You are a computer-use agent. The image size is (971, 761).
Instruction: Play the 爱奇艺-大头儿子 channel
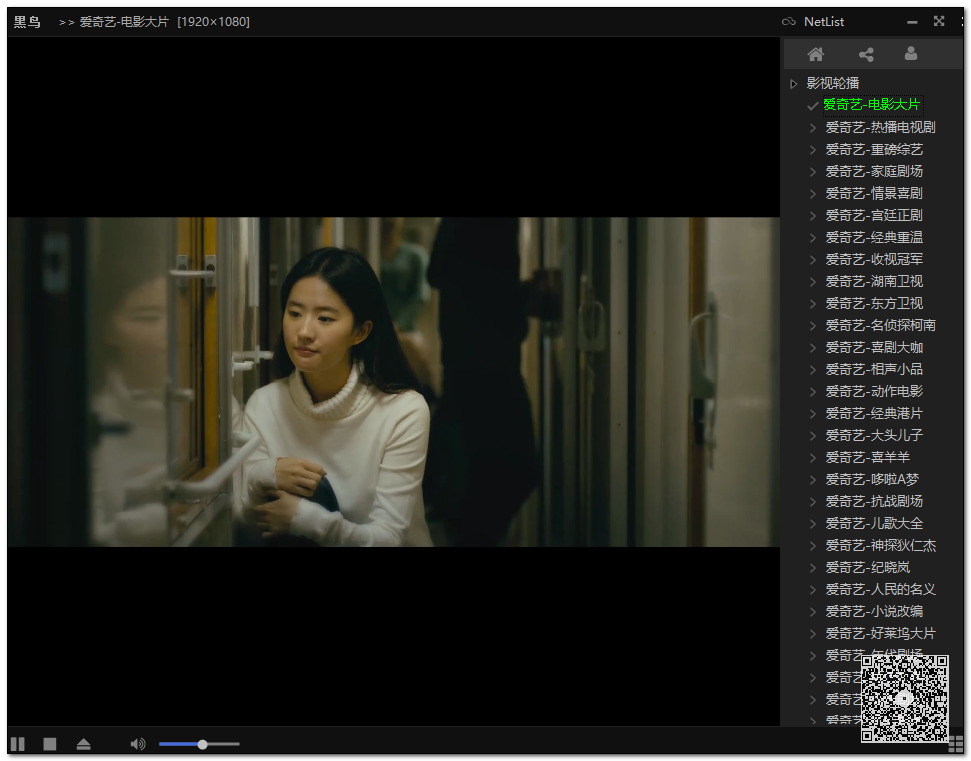point(874,435)
